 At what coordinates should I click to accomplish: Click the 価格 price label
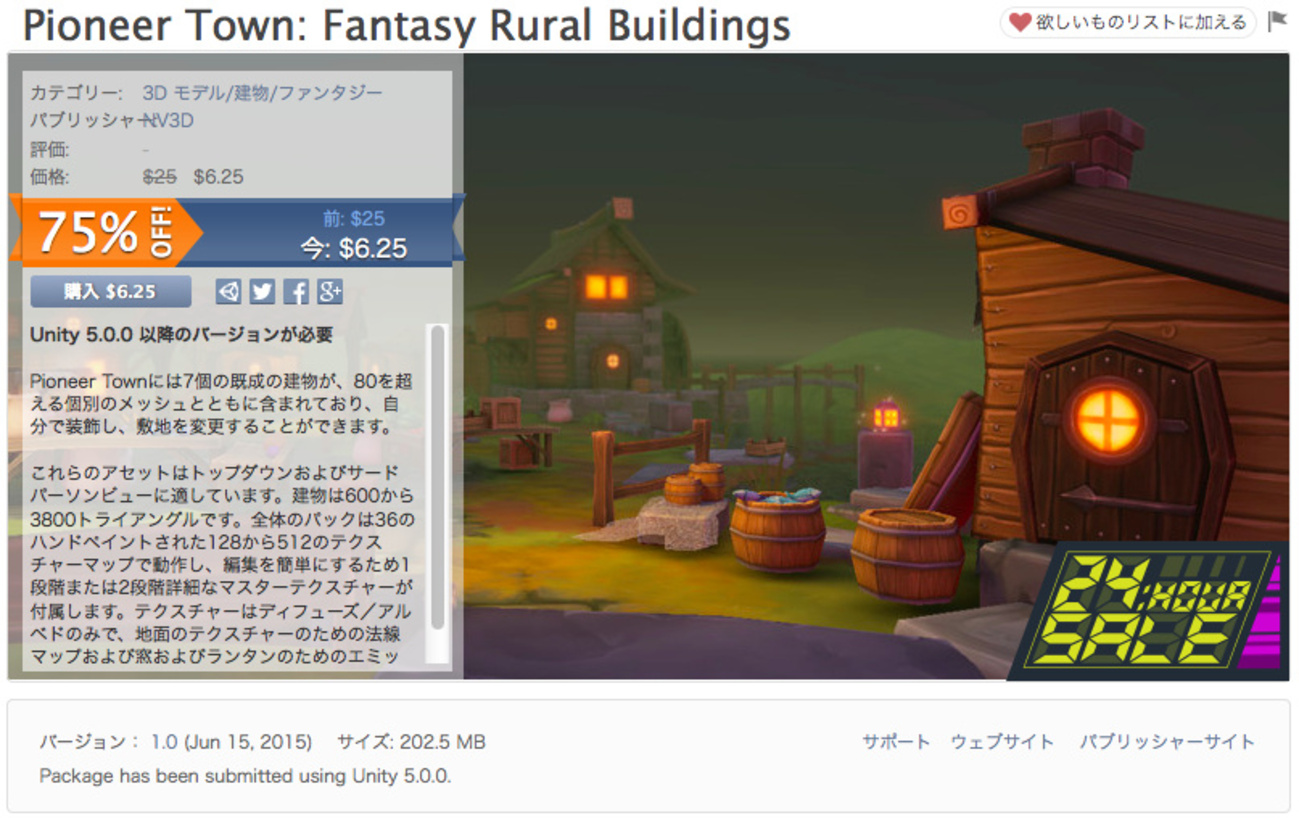click(50, 177)
